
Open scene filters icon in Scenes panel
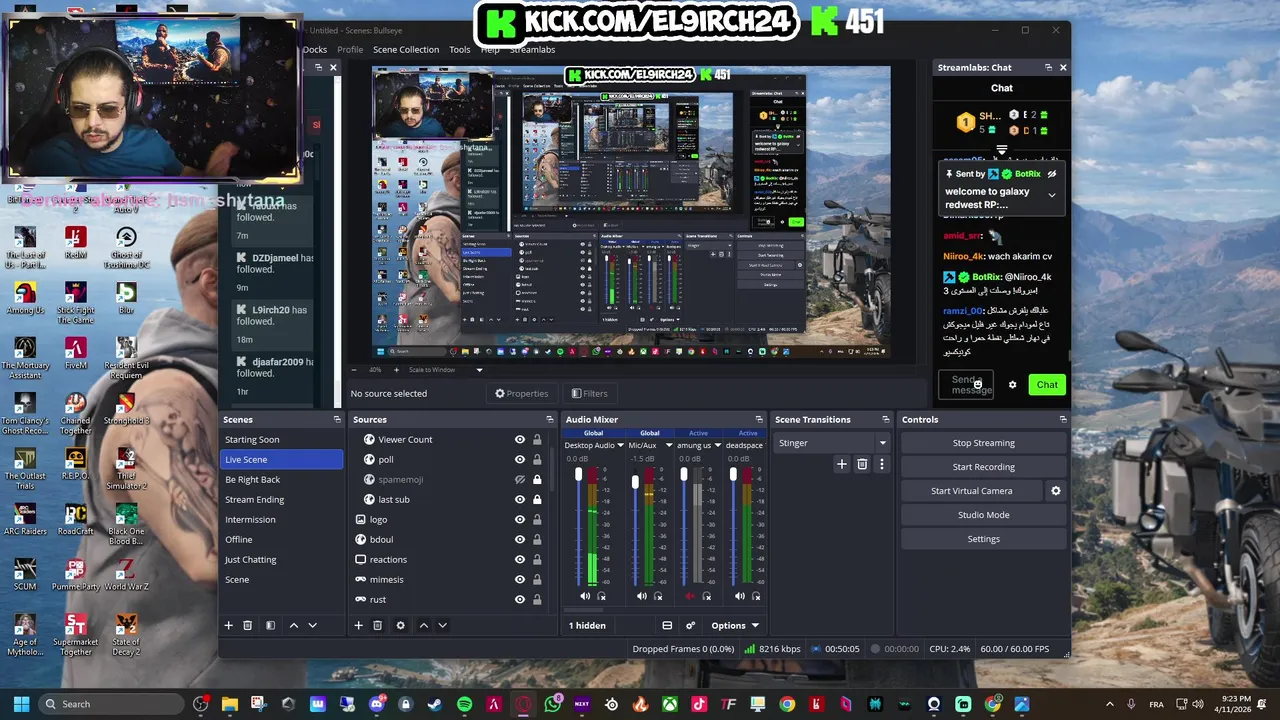270,625
